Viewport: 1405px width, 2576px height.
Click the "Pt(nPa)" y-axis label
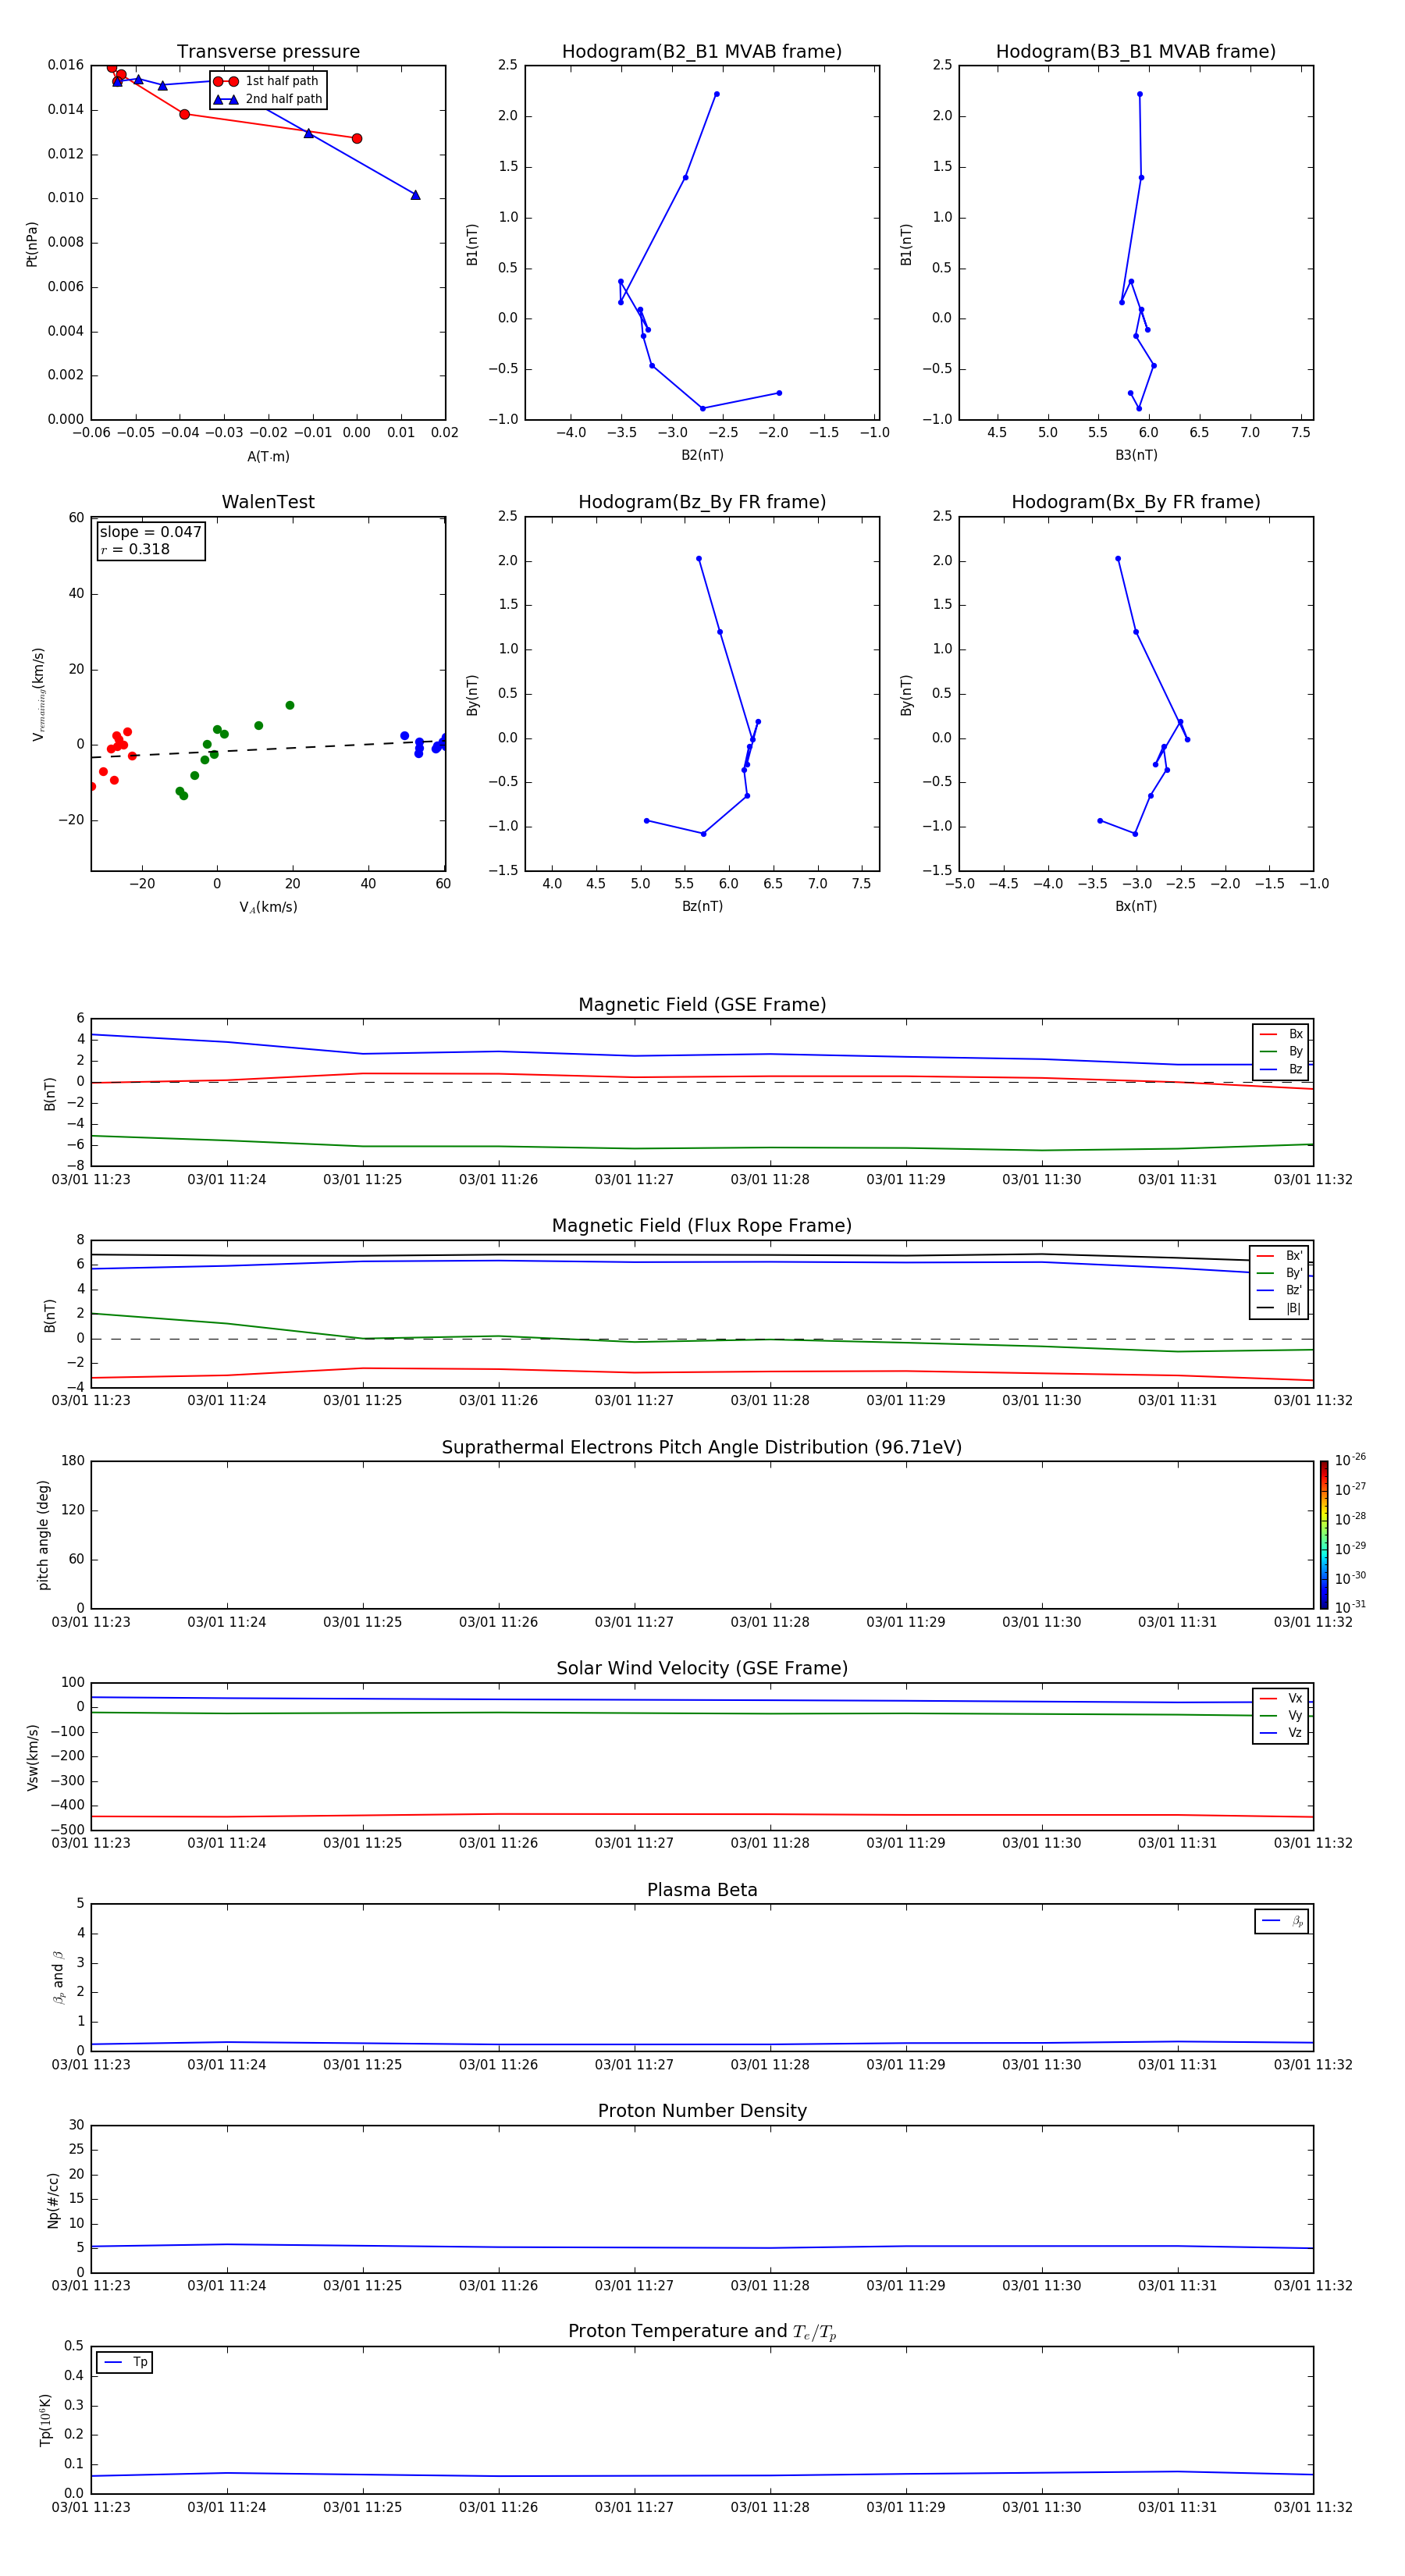32,243
